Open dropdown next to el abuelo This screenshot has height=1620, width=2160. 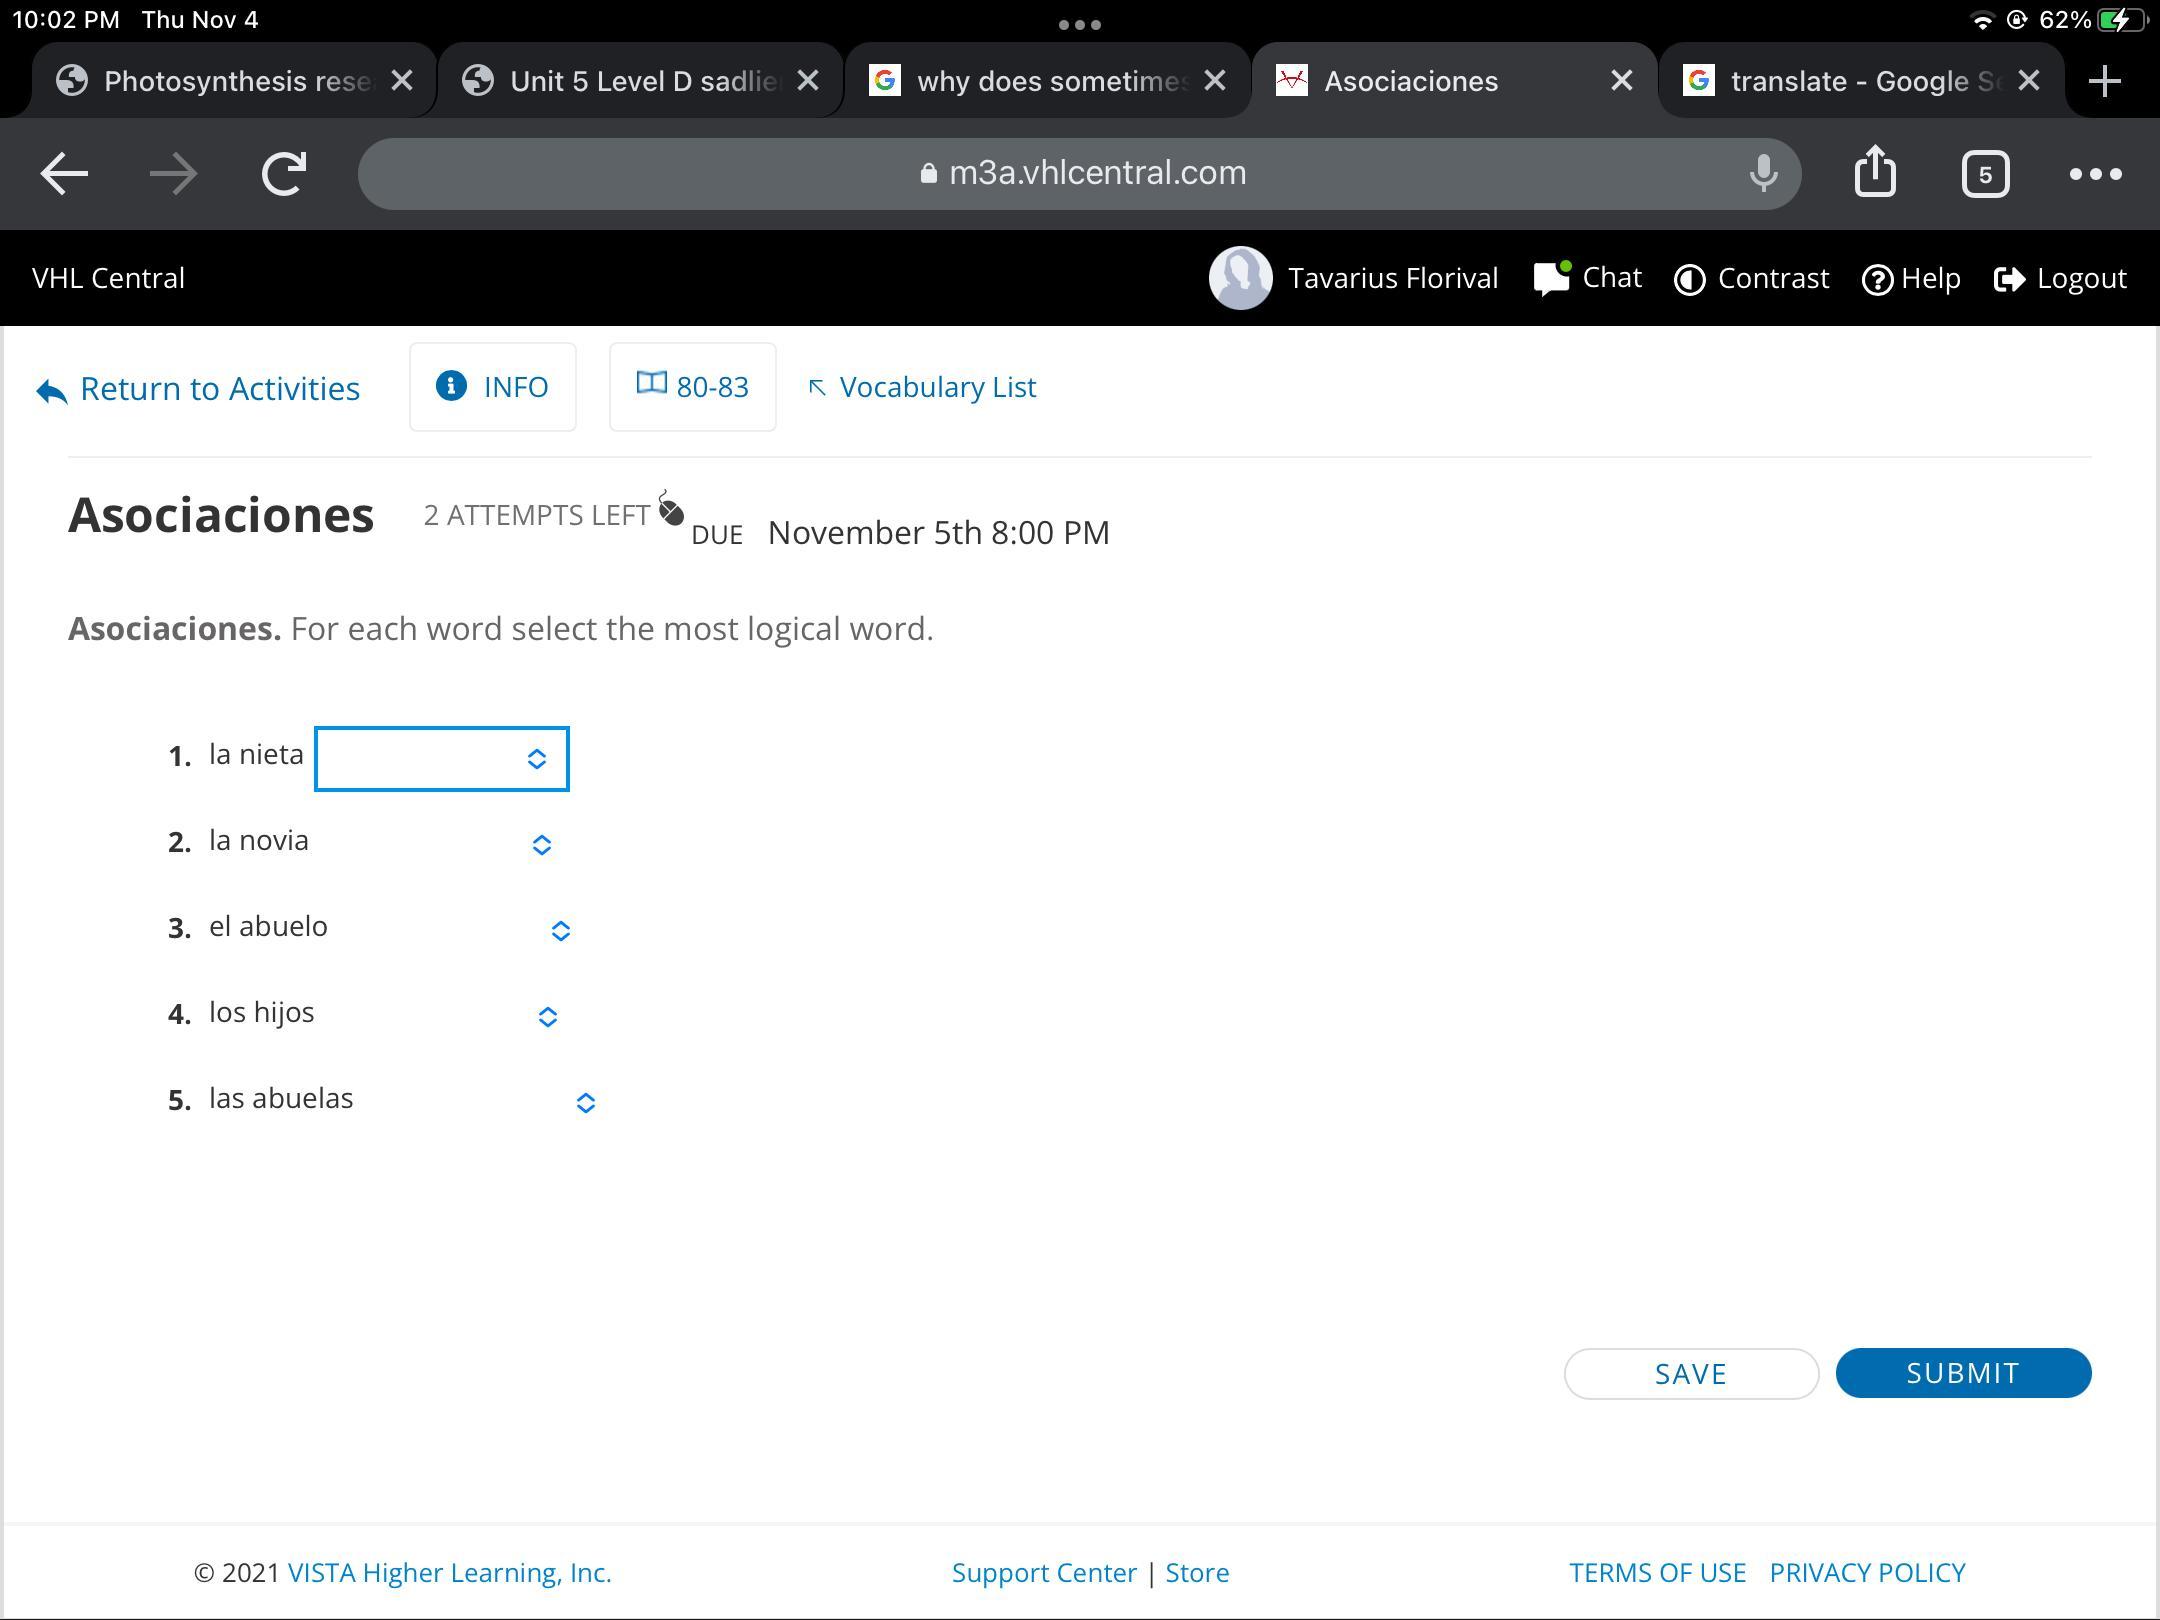560,931
